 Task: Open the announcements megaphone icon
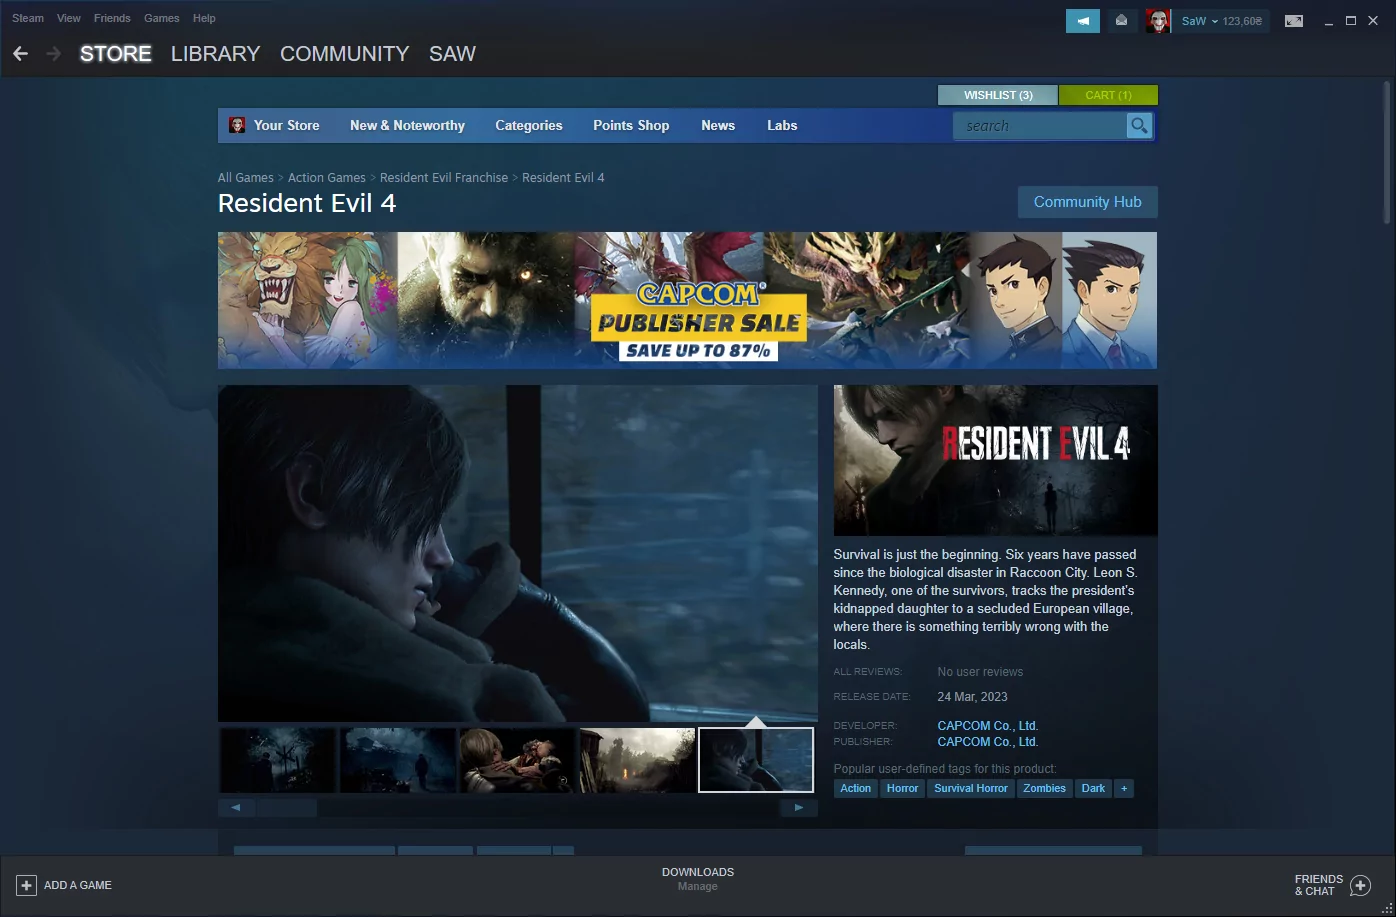[1083, 21]
